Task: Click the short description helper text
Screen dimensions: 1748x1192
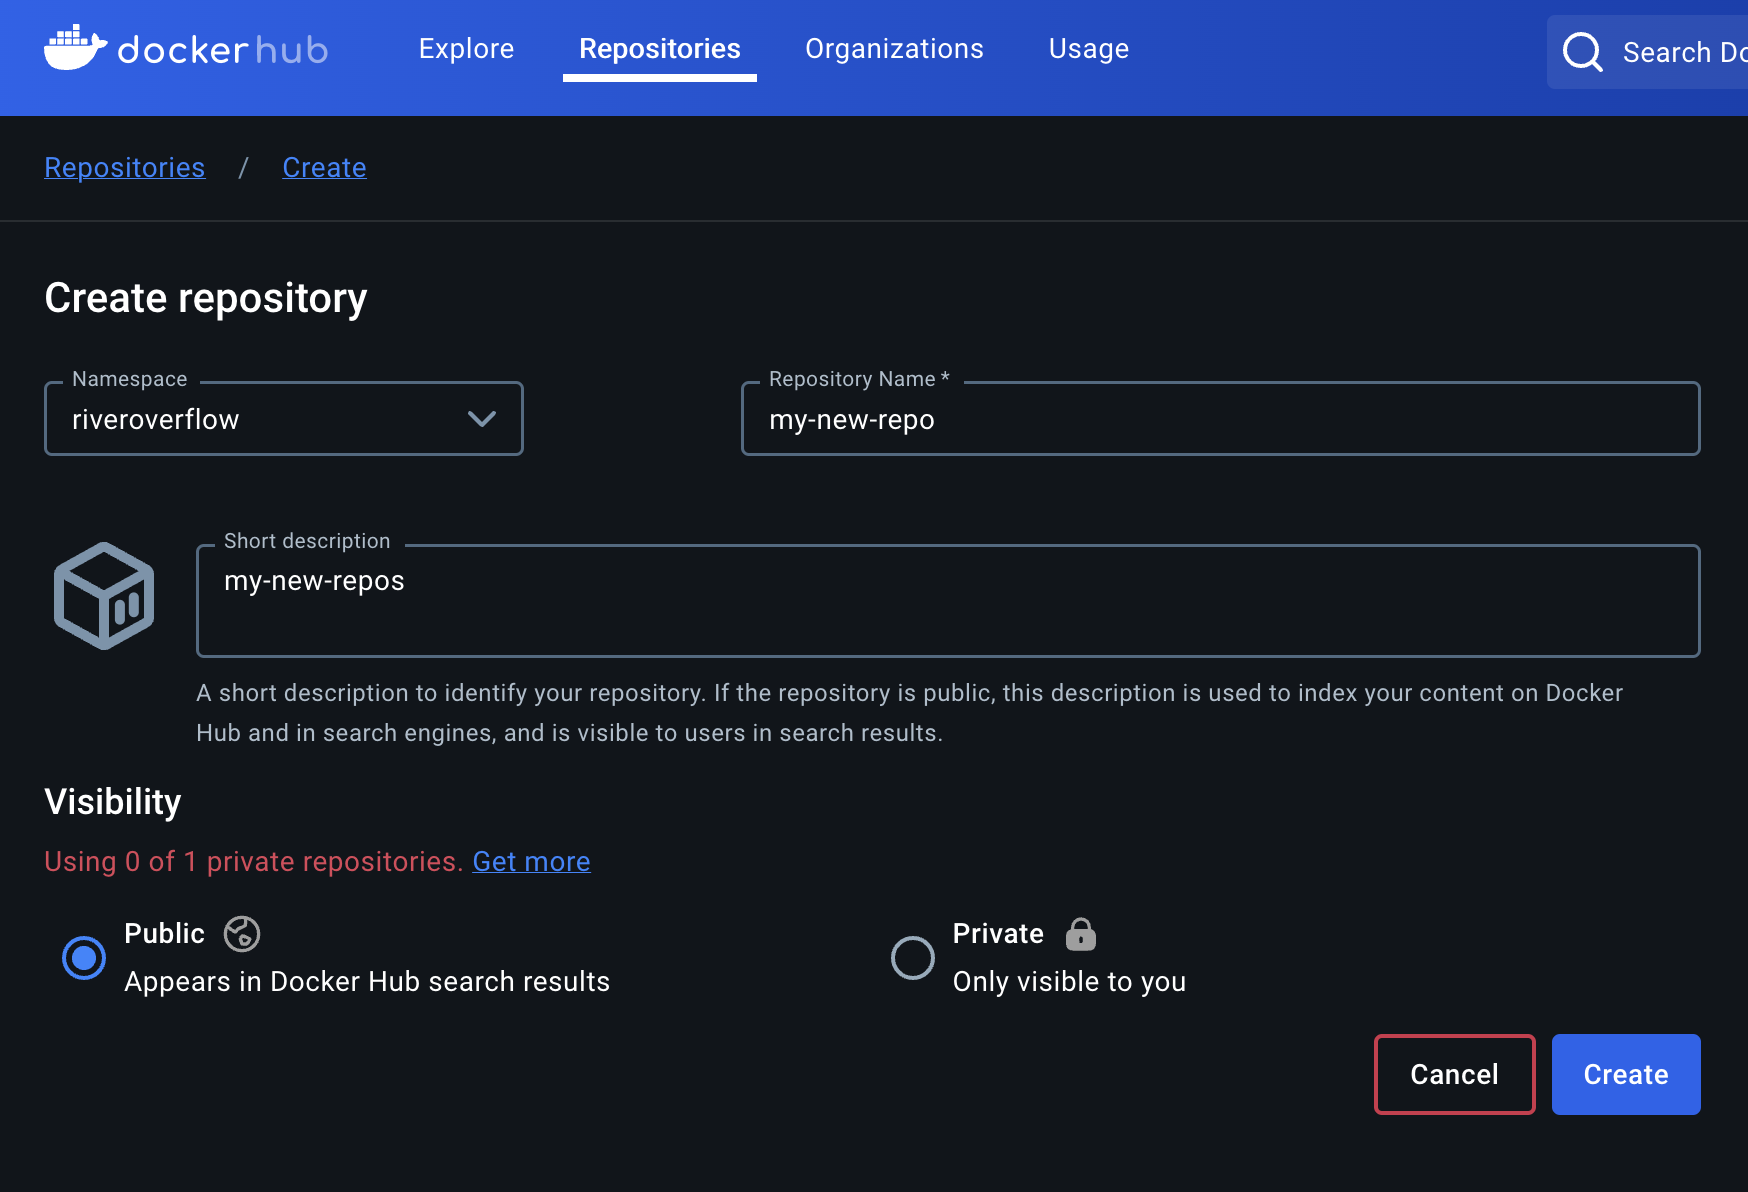Action: tap(909, 713)
